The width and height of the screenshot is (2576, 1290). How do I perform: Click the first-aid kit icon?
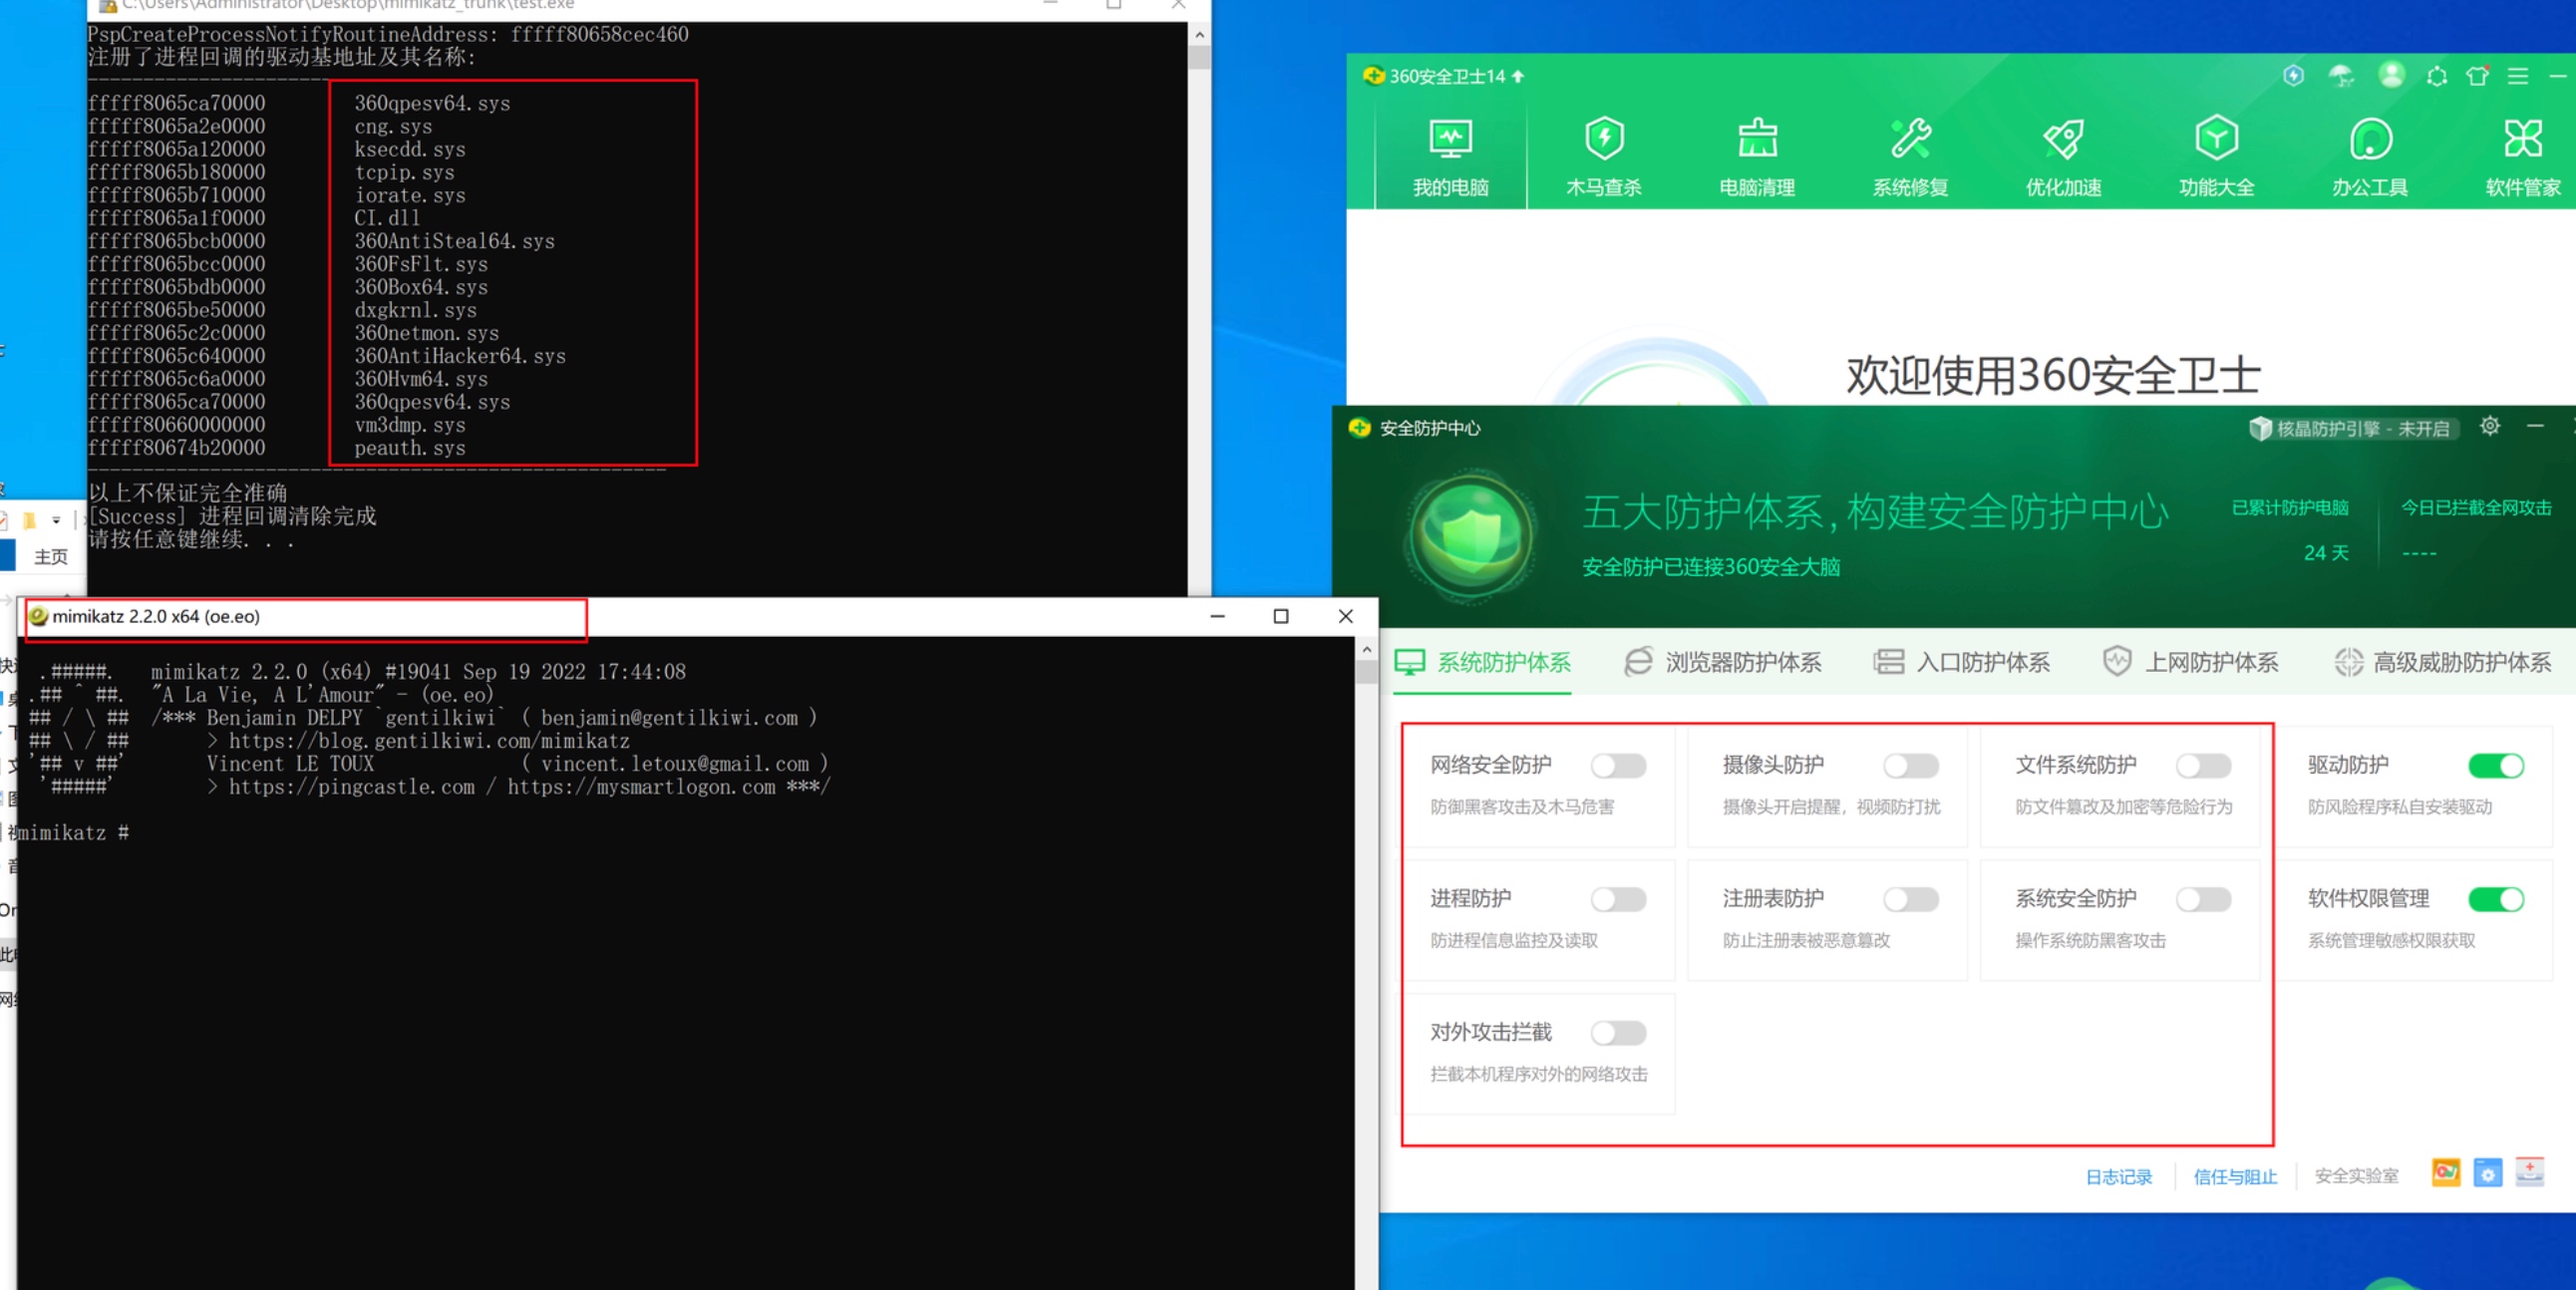pyautogui.click(x=2529, y=1172)
